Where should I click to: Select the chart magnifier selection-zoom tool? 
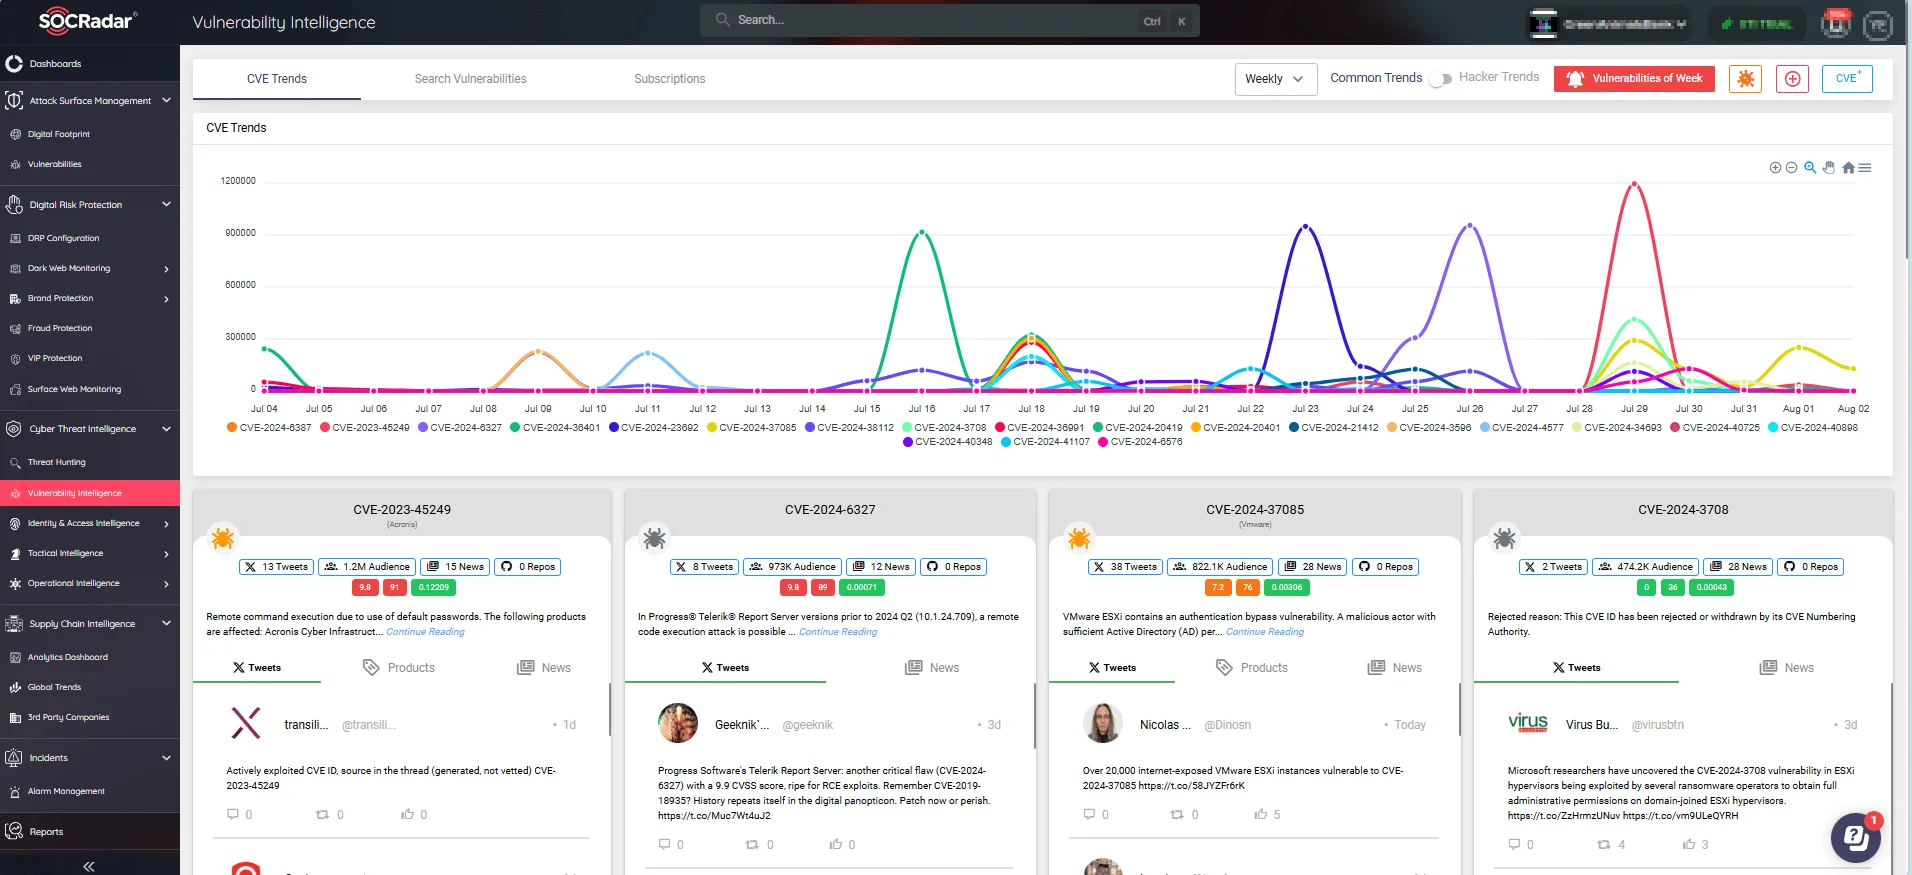coord(1810,168)
